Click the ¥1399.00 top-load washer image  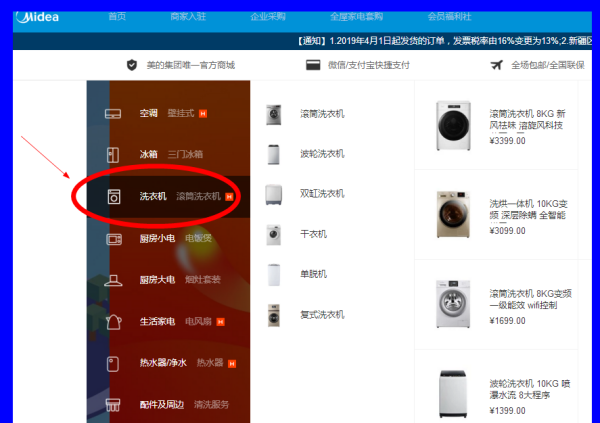(x=453, y=394)
